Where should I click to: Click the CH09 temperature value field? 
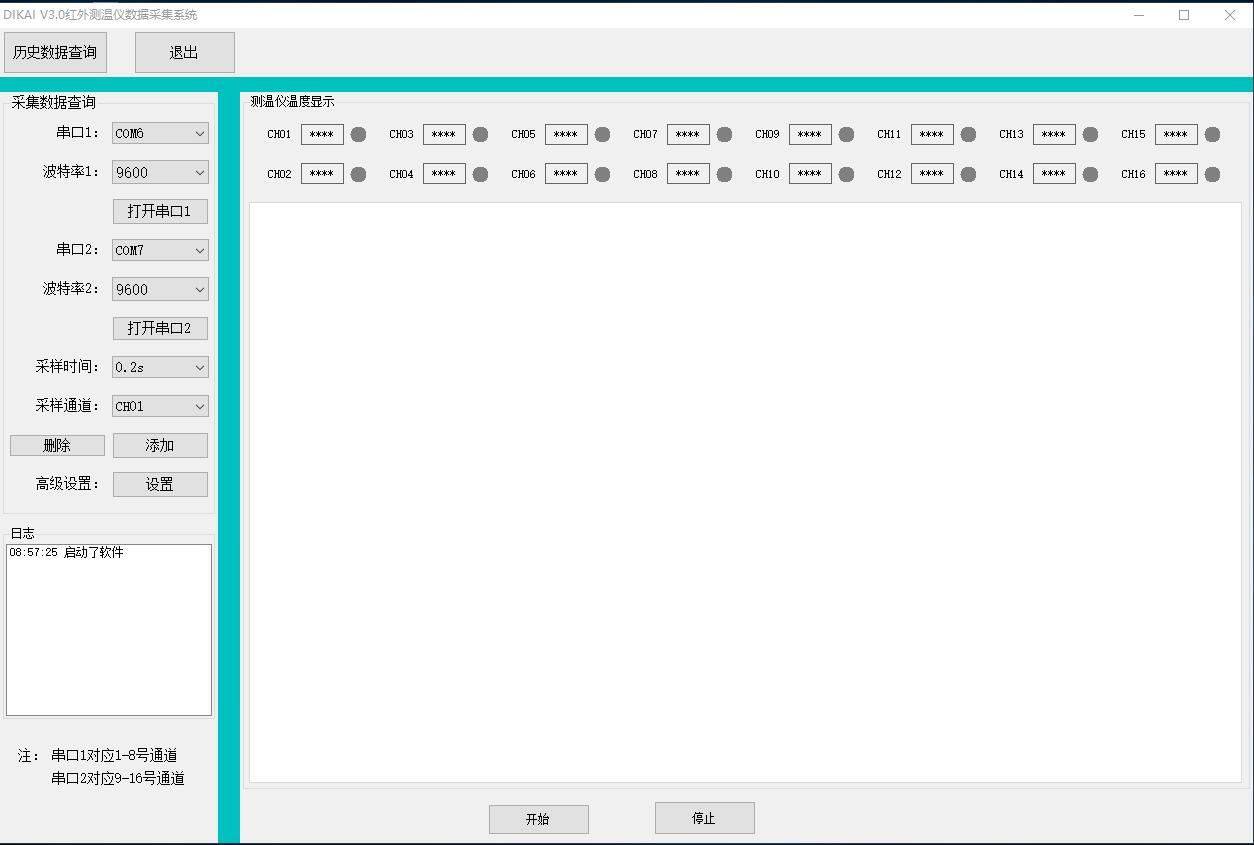click(810, 134)
